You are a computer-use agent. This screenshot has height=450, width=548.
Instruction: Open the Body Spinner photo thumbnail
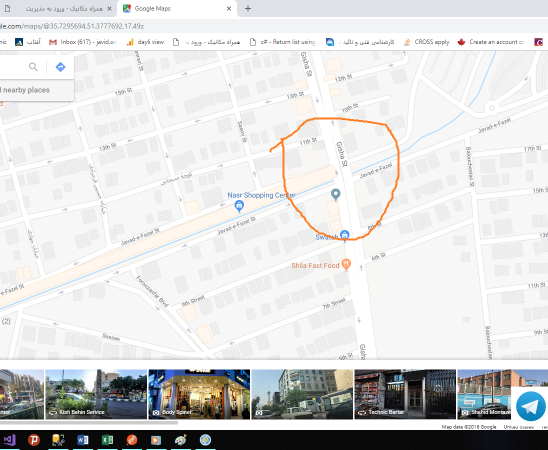coord(199,394)
